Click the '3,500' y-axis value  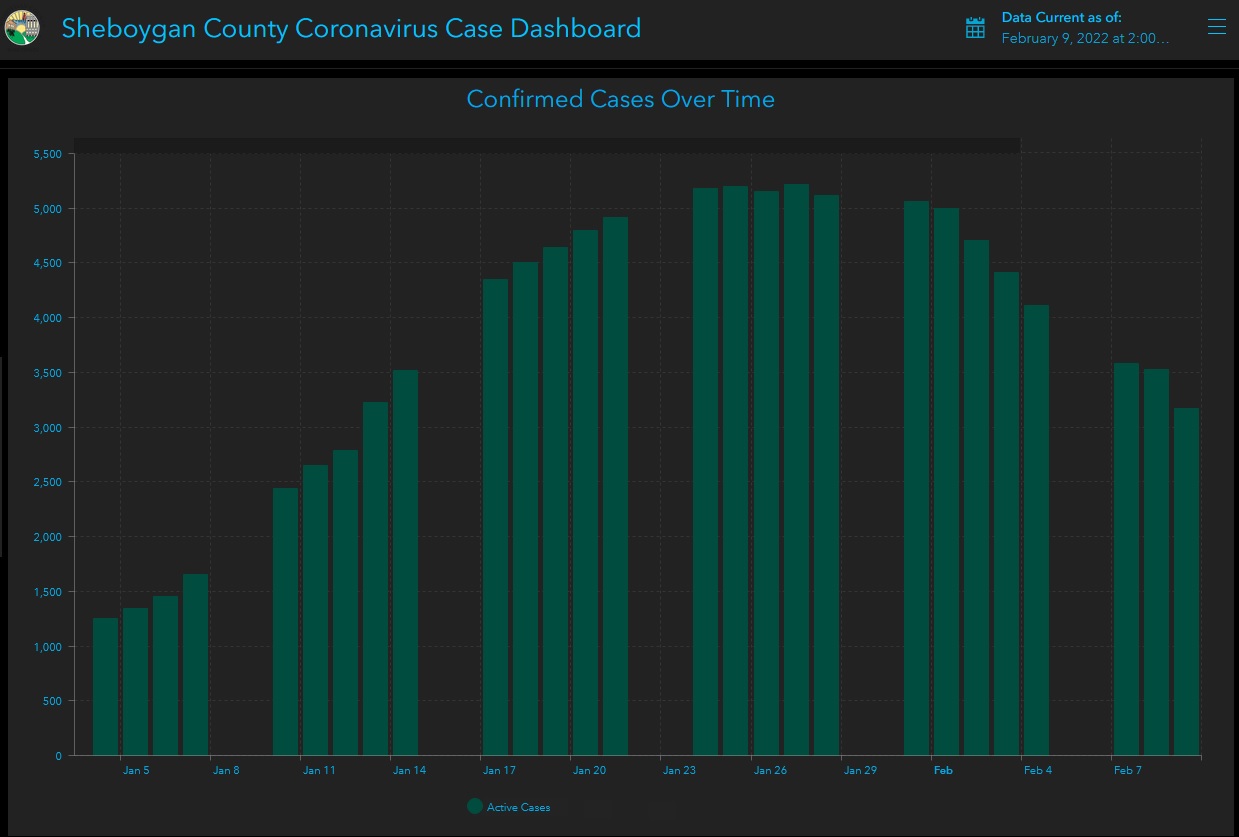(x=48, y=373)
